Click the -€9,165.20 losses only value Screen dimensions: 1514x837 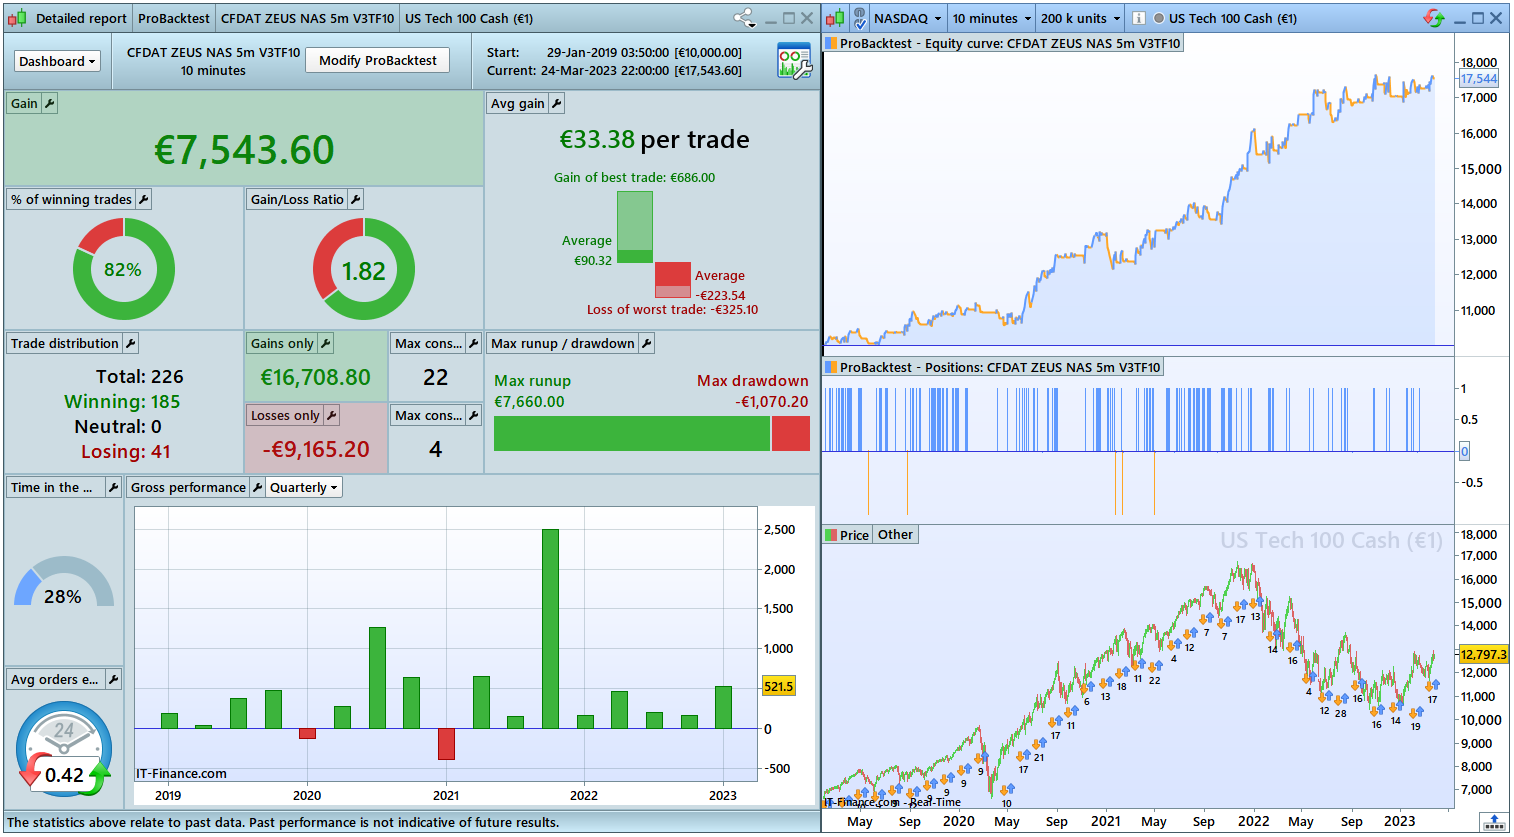tap(316, 450)
